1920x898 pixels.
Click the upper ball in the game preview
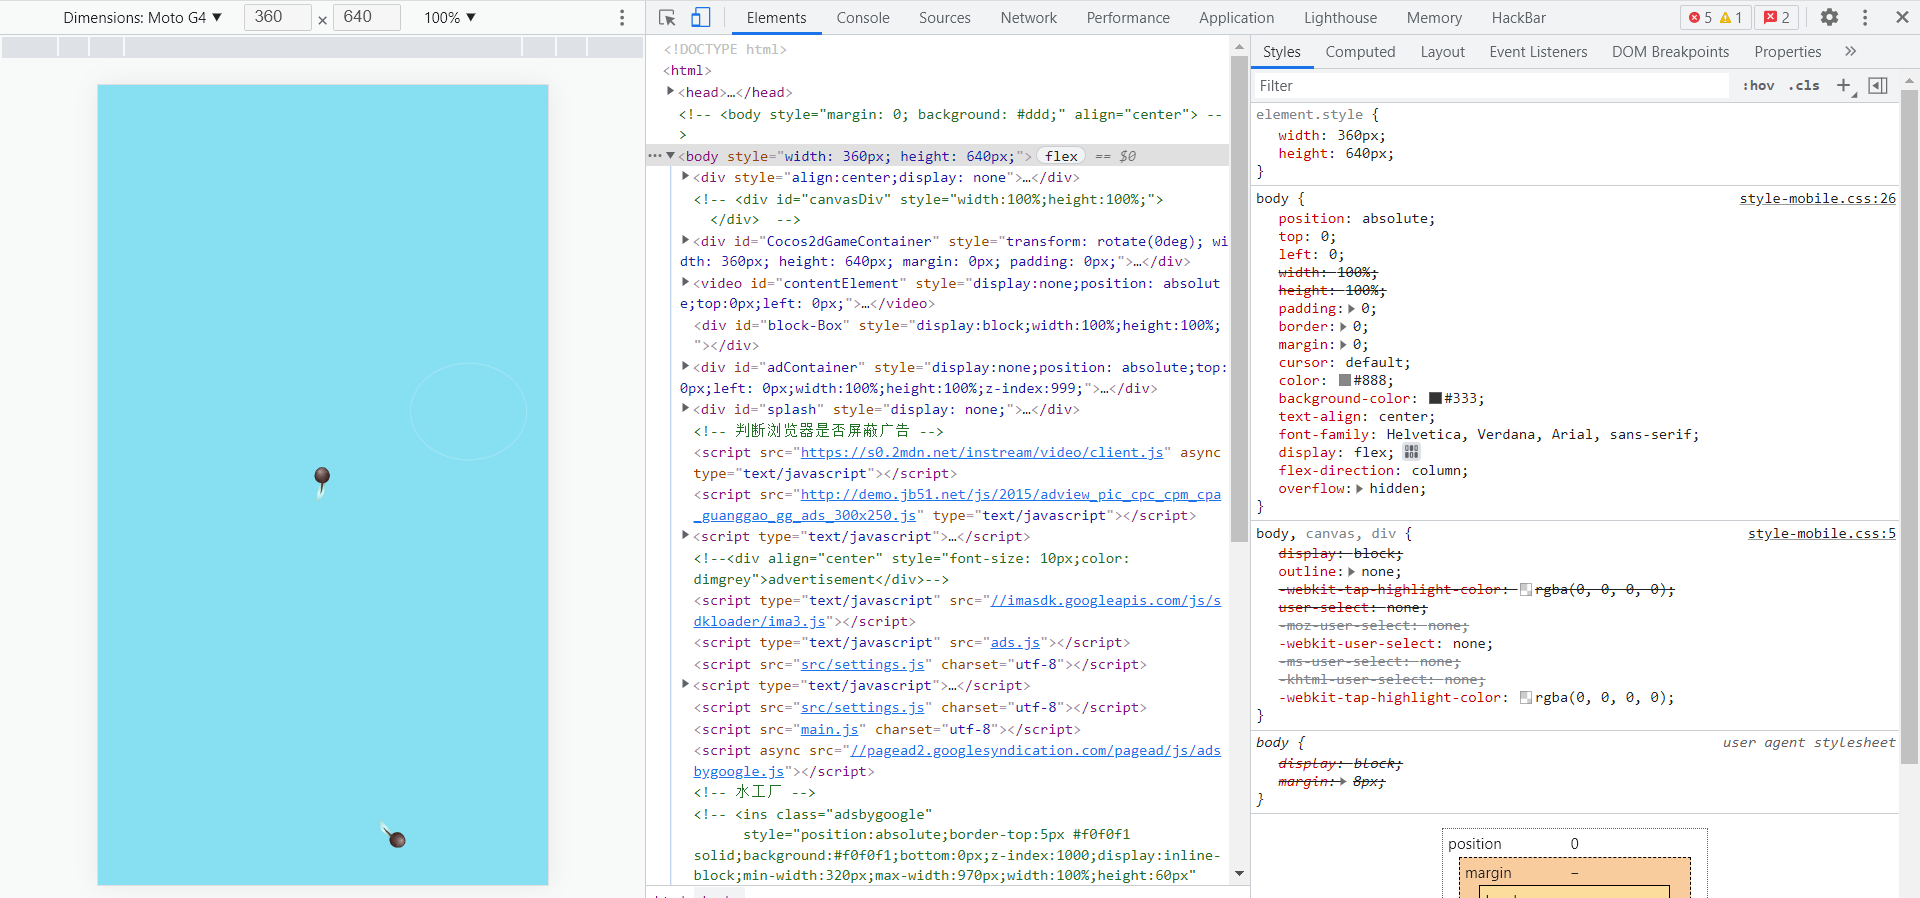click(322, 476)
